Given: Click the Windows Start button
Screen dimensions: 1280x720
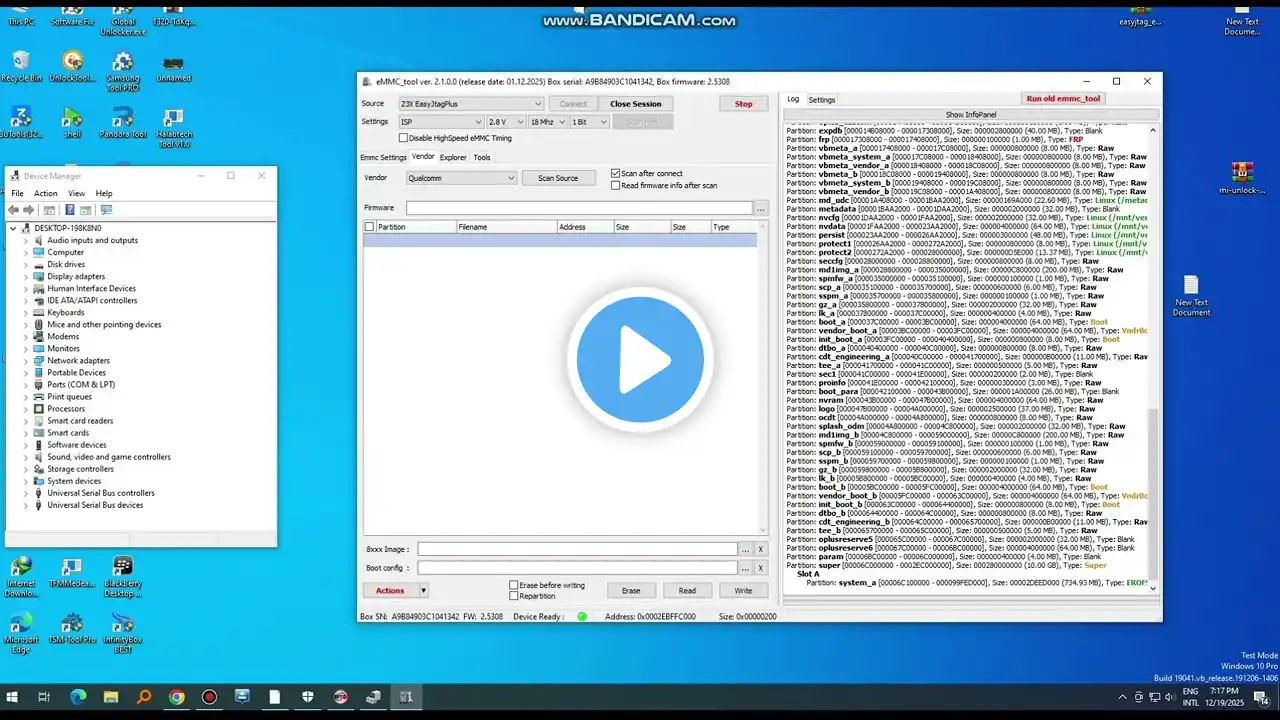Looking at the screenshot, I should click(x=13, y=697).
